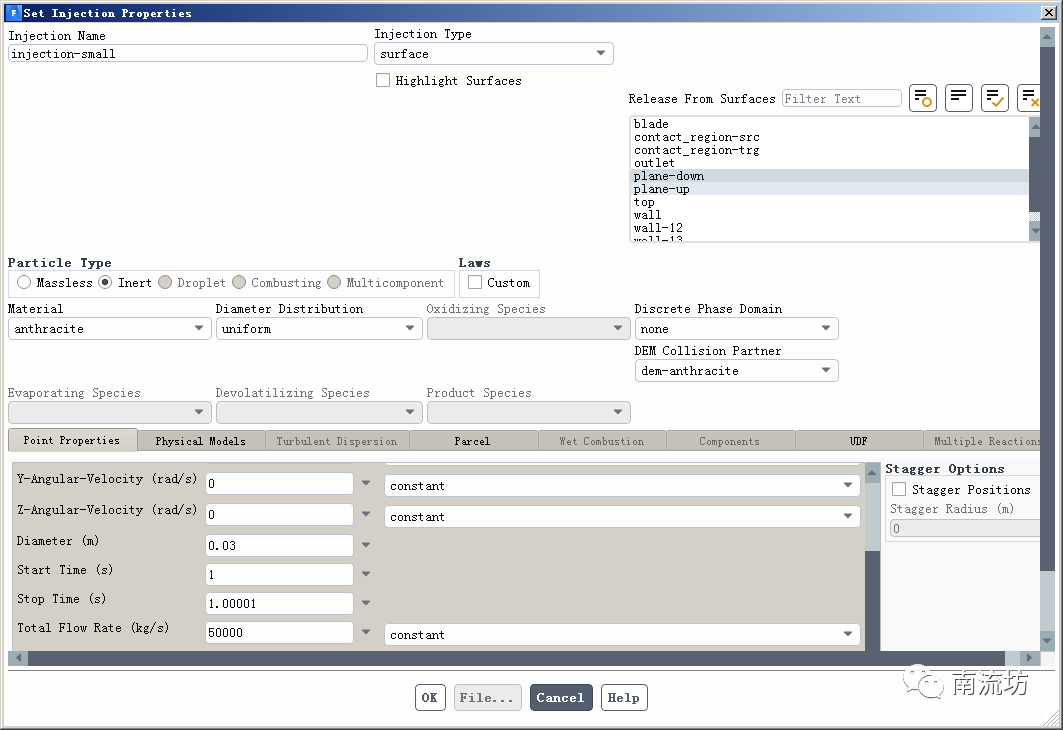Open the DEM Collision Partner dropdown
This screenshot has height=730, width=1063.
(736, 371)
